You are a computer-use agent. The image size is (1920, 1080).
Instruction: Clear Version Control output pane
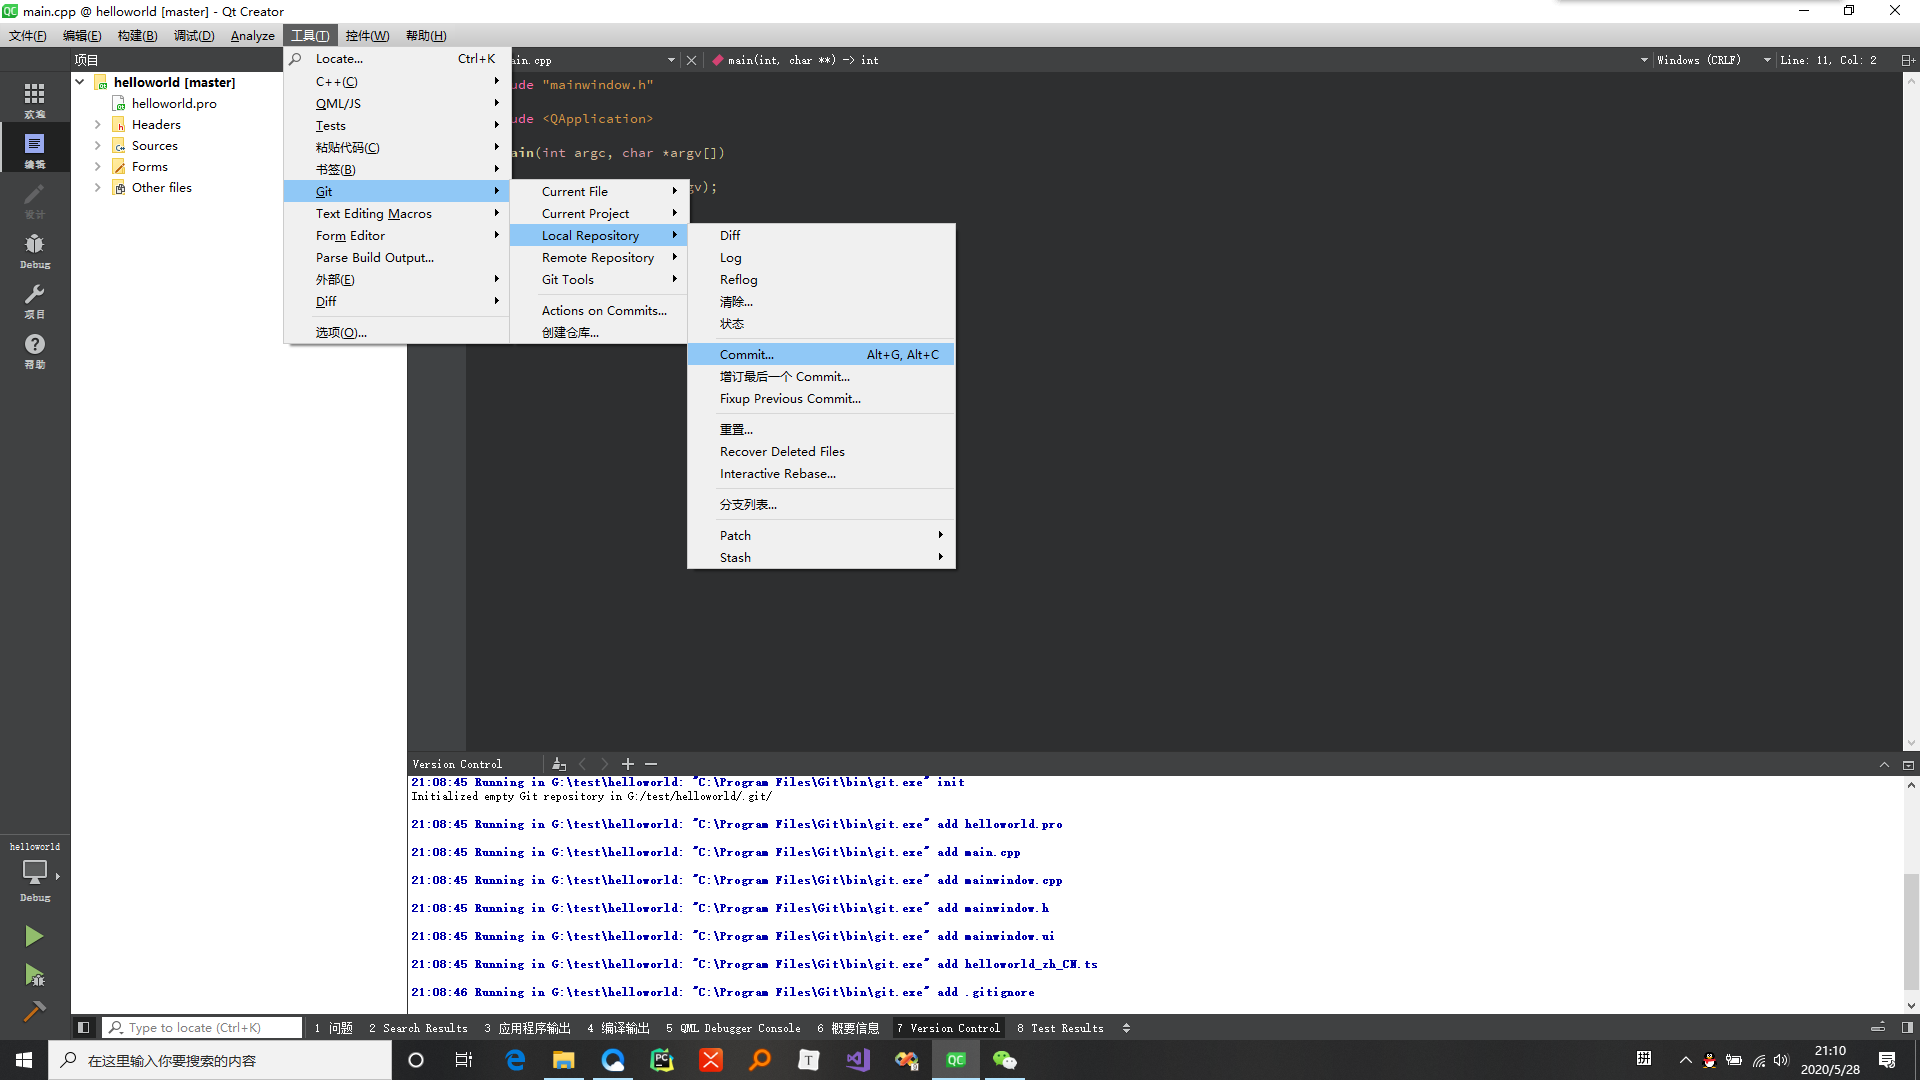click(559, 764)
